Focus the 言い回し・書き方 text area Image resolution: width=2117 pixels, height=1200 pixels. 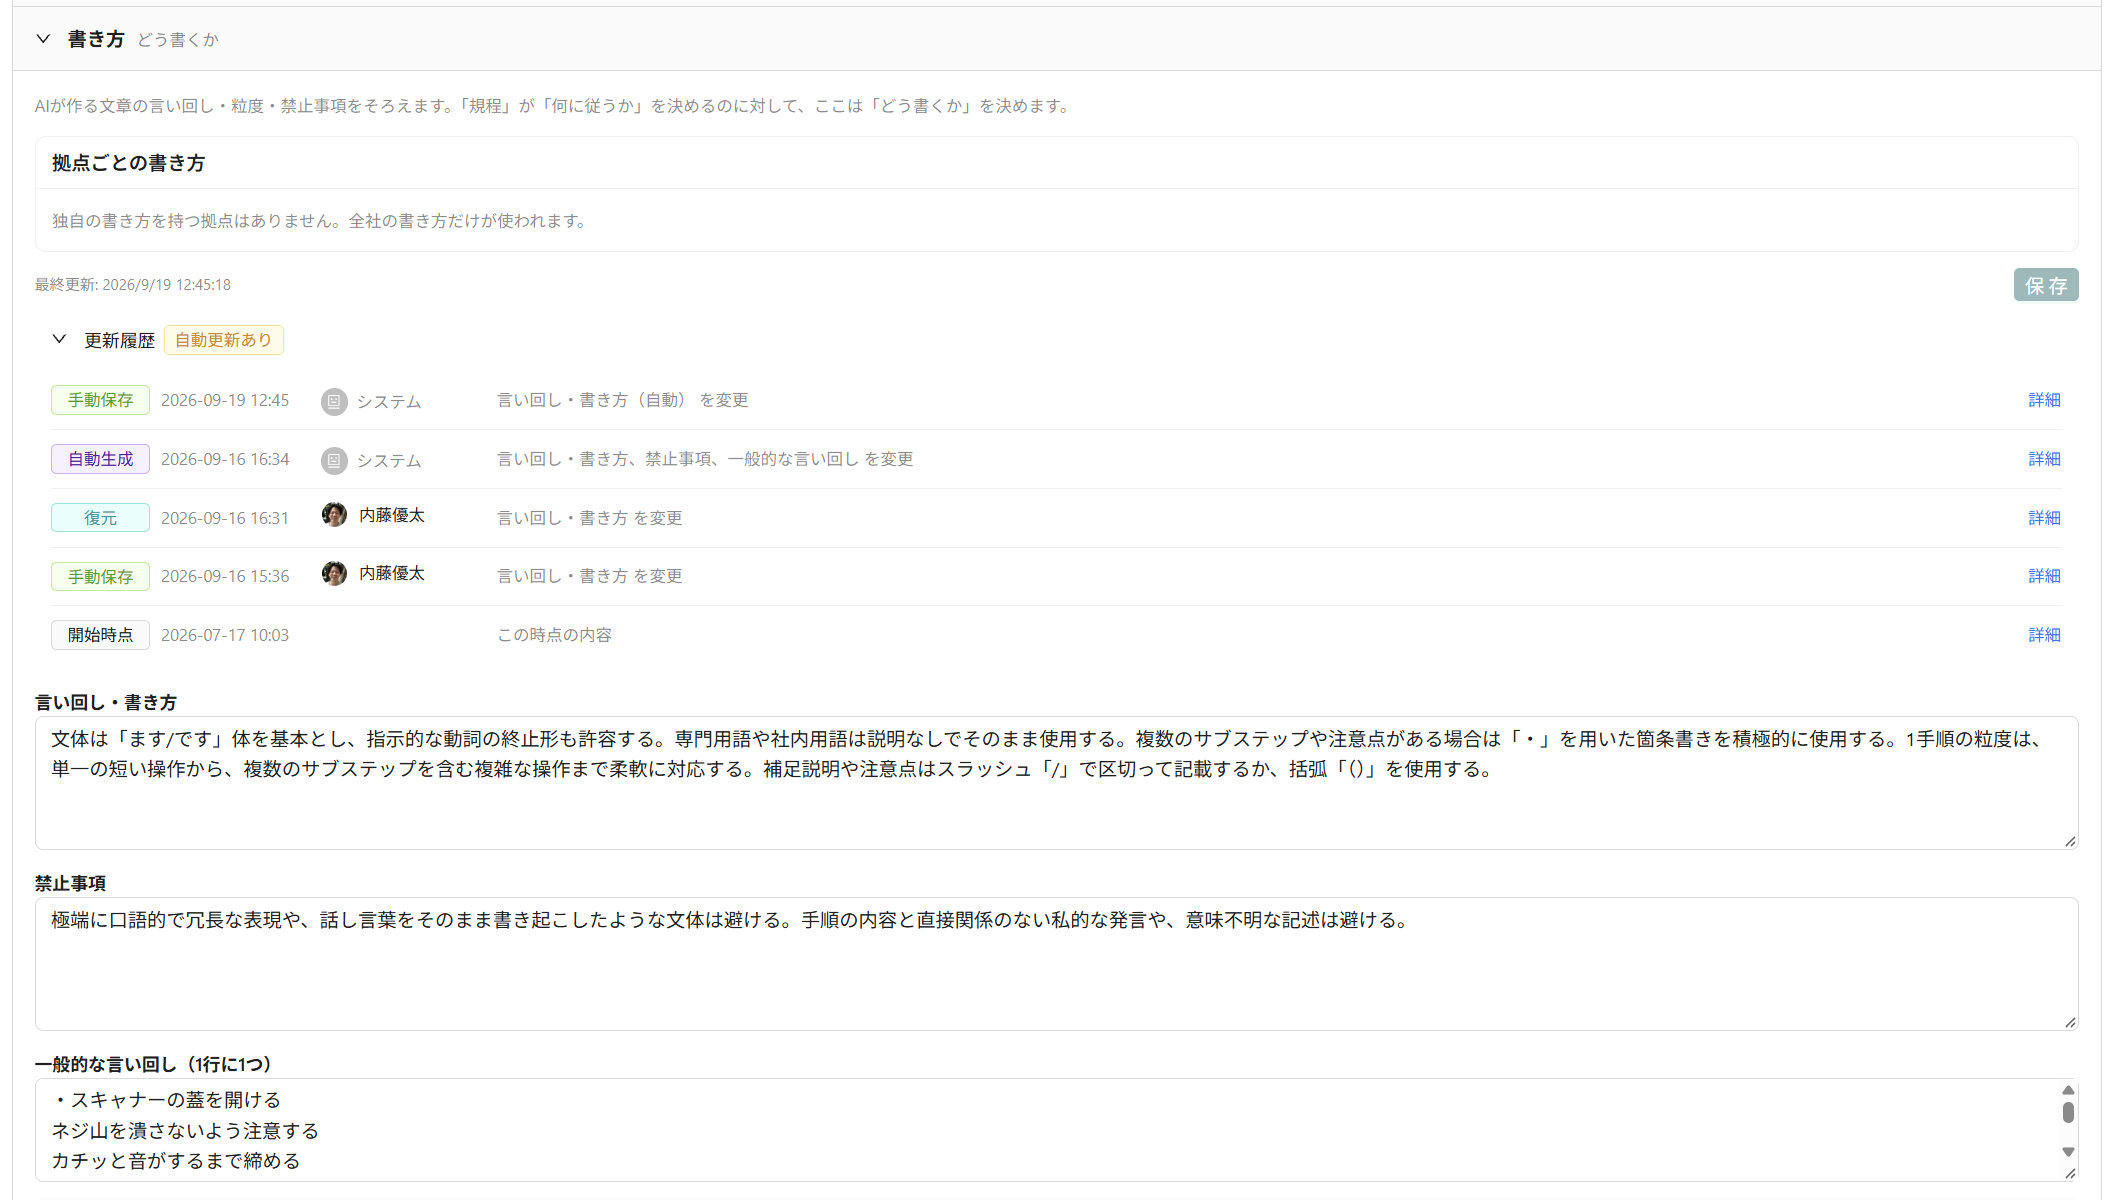1056,783
